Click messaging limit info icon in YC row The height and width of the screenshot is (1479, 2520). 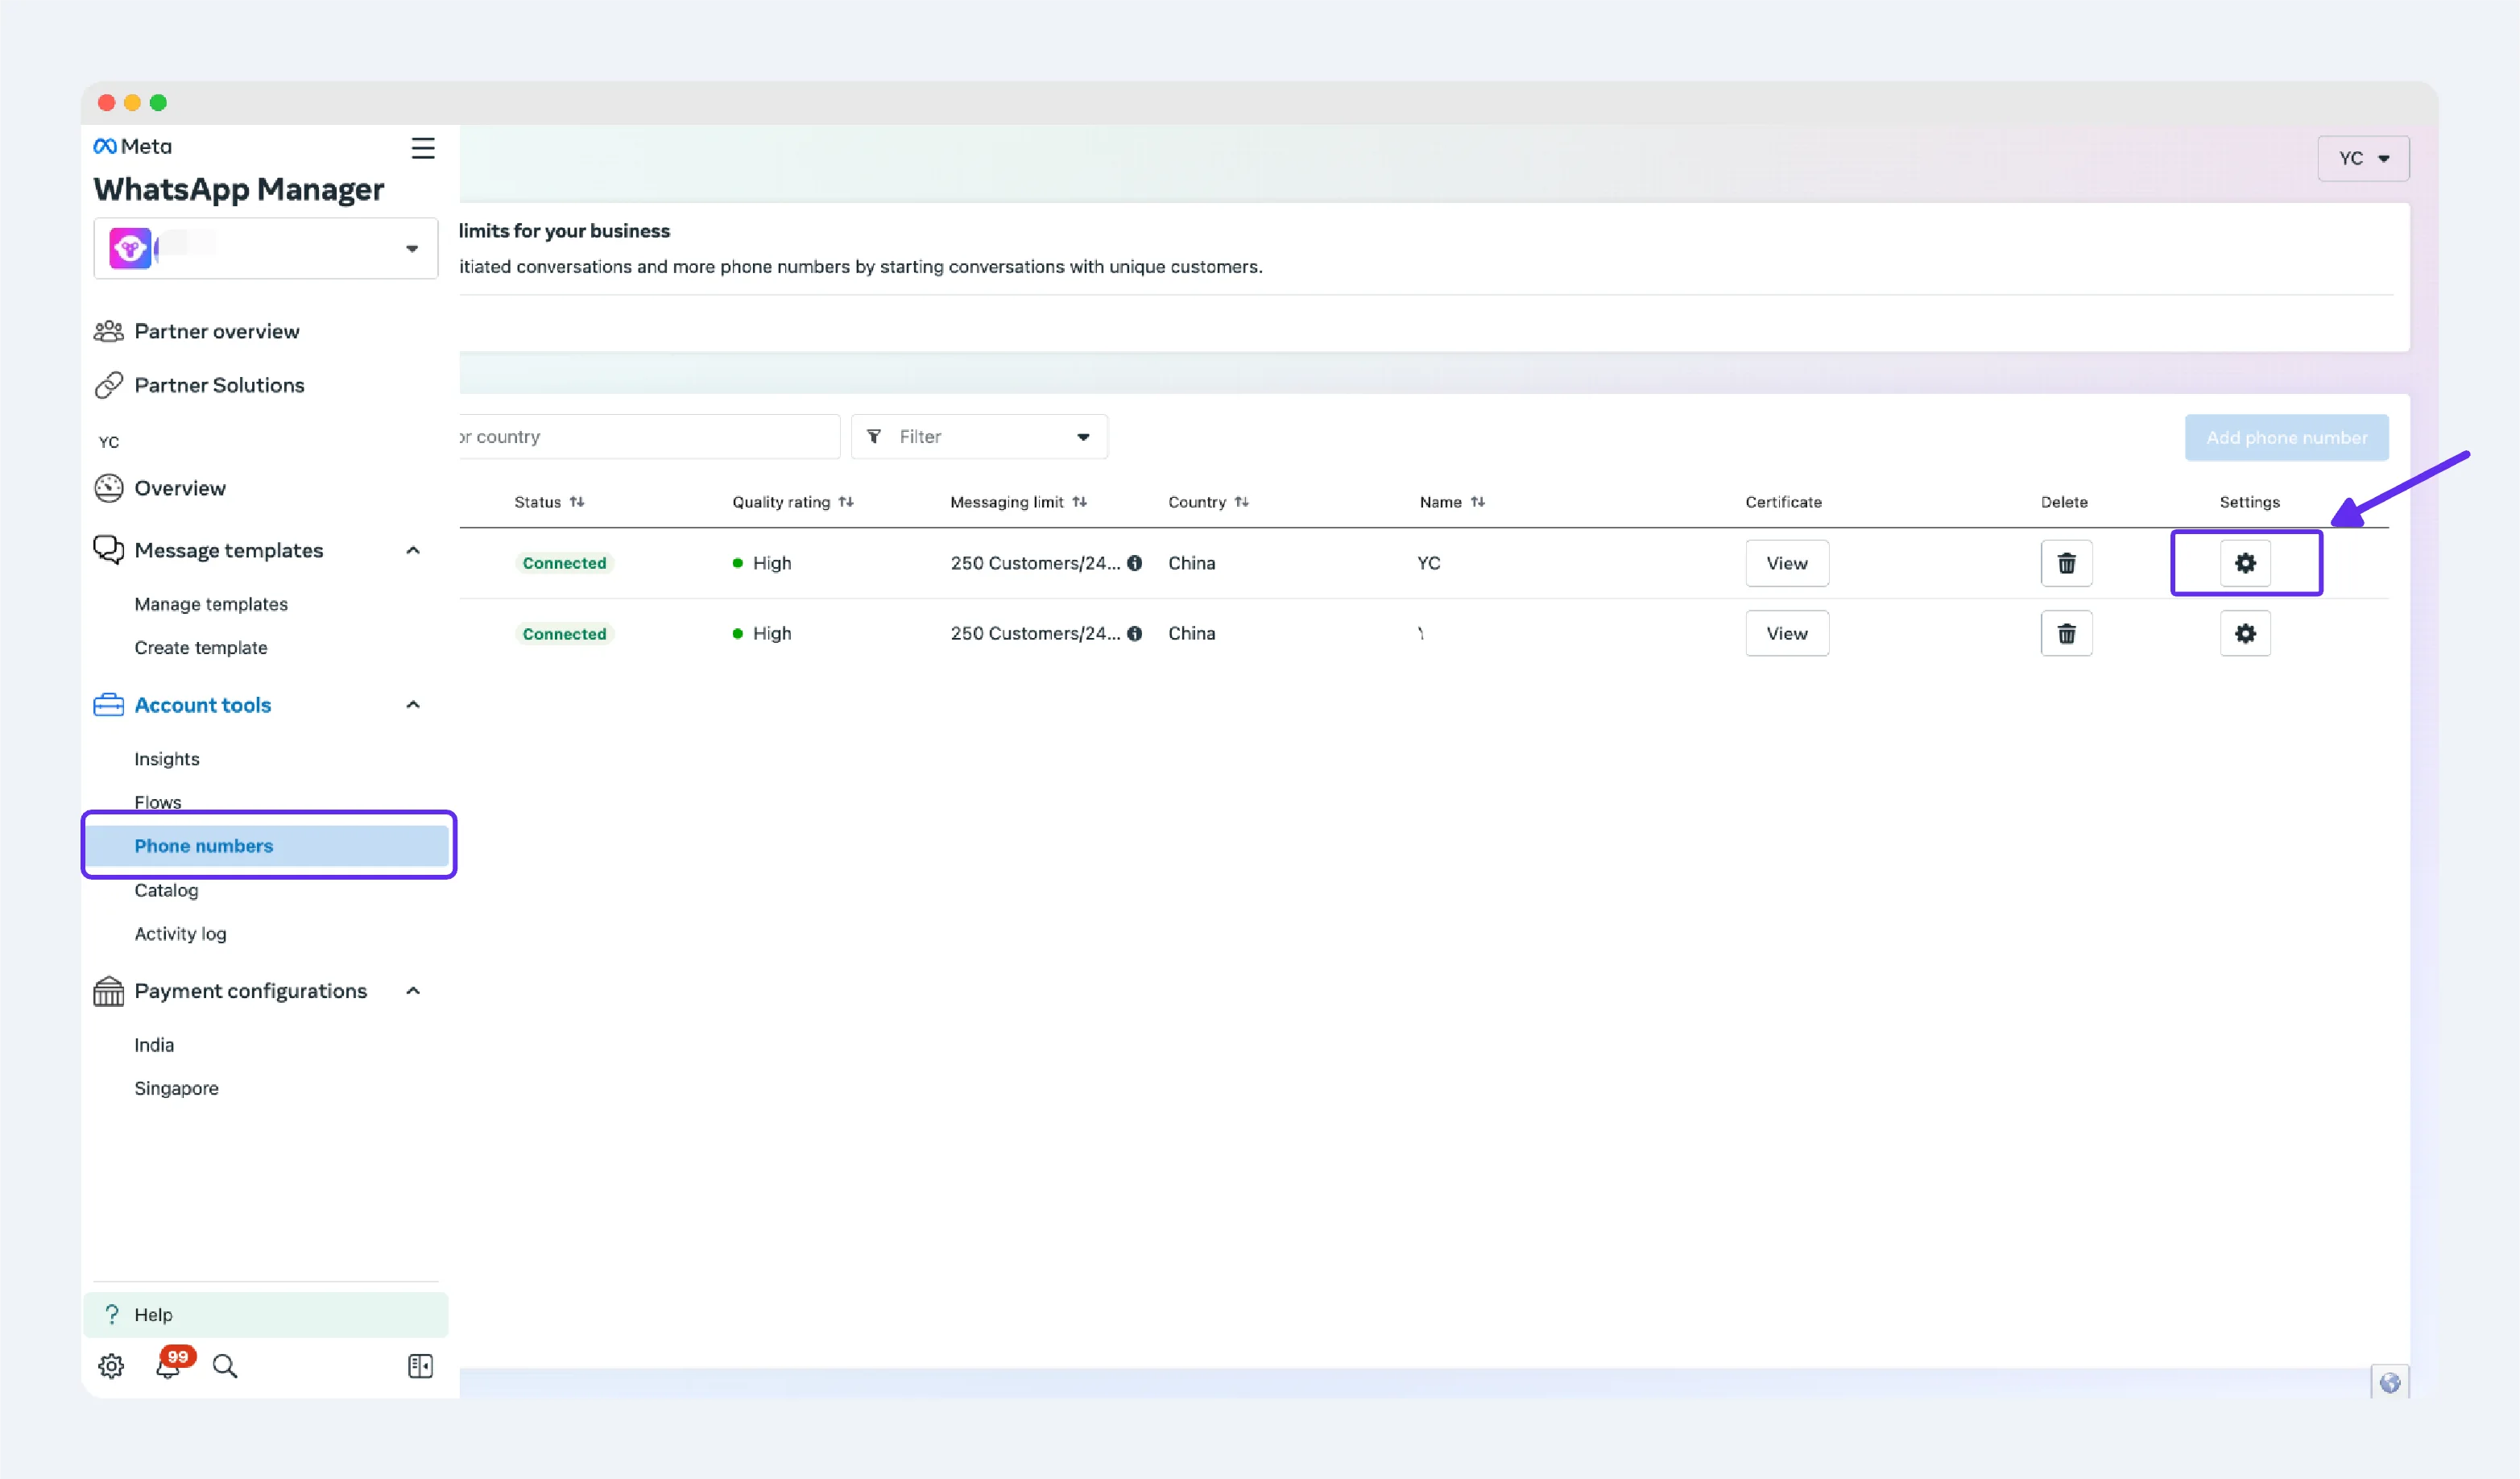click(x=1134, y=563)
